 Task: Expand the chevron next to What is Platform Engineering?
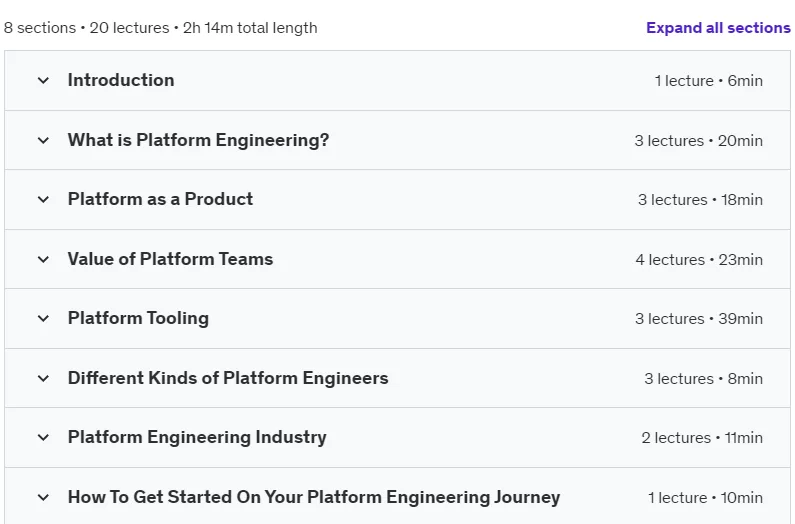pos(44,141)
